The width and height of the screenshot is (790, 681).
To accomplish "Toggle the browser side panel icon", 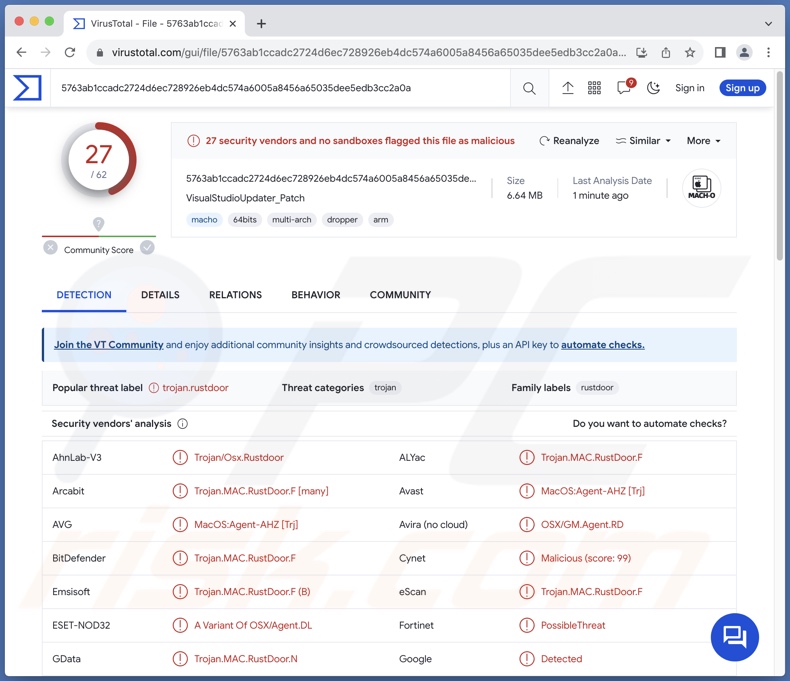I will (720, 52).
